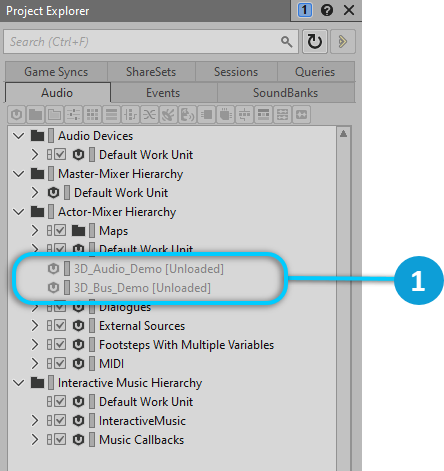Image resolution: width=444 pixels, height=471 pixels.
Task: Toggle the Music Callbacks checkbox
Action: [x=60, y=439]
